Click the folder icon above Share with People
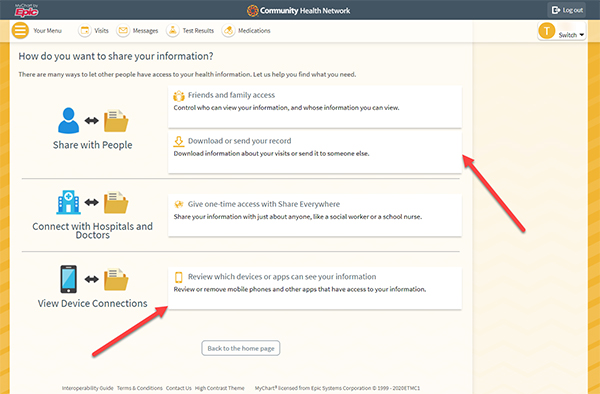Viewport: 600px width, 394px height. pos(116,121)
